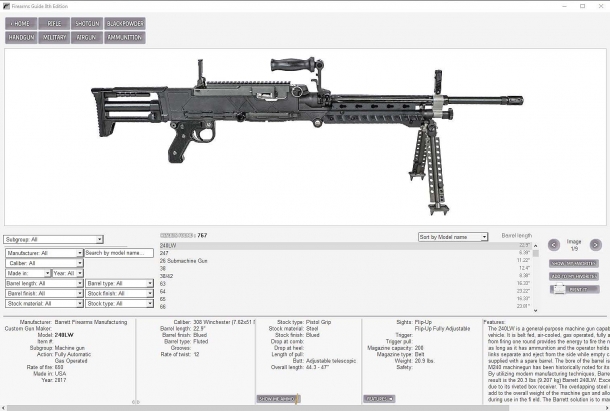The image size is (610, 411).
Task: Expand the Barrel finish: All dropdown
Action: (44, 293)
